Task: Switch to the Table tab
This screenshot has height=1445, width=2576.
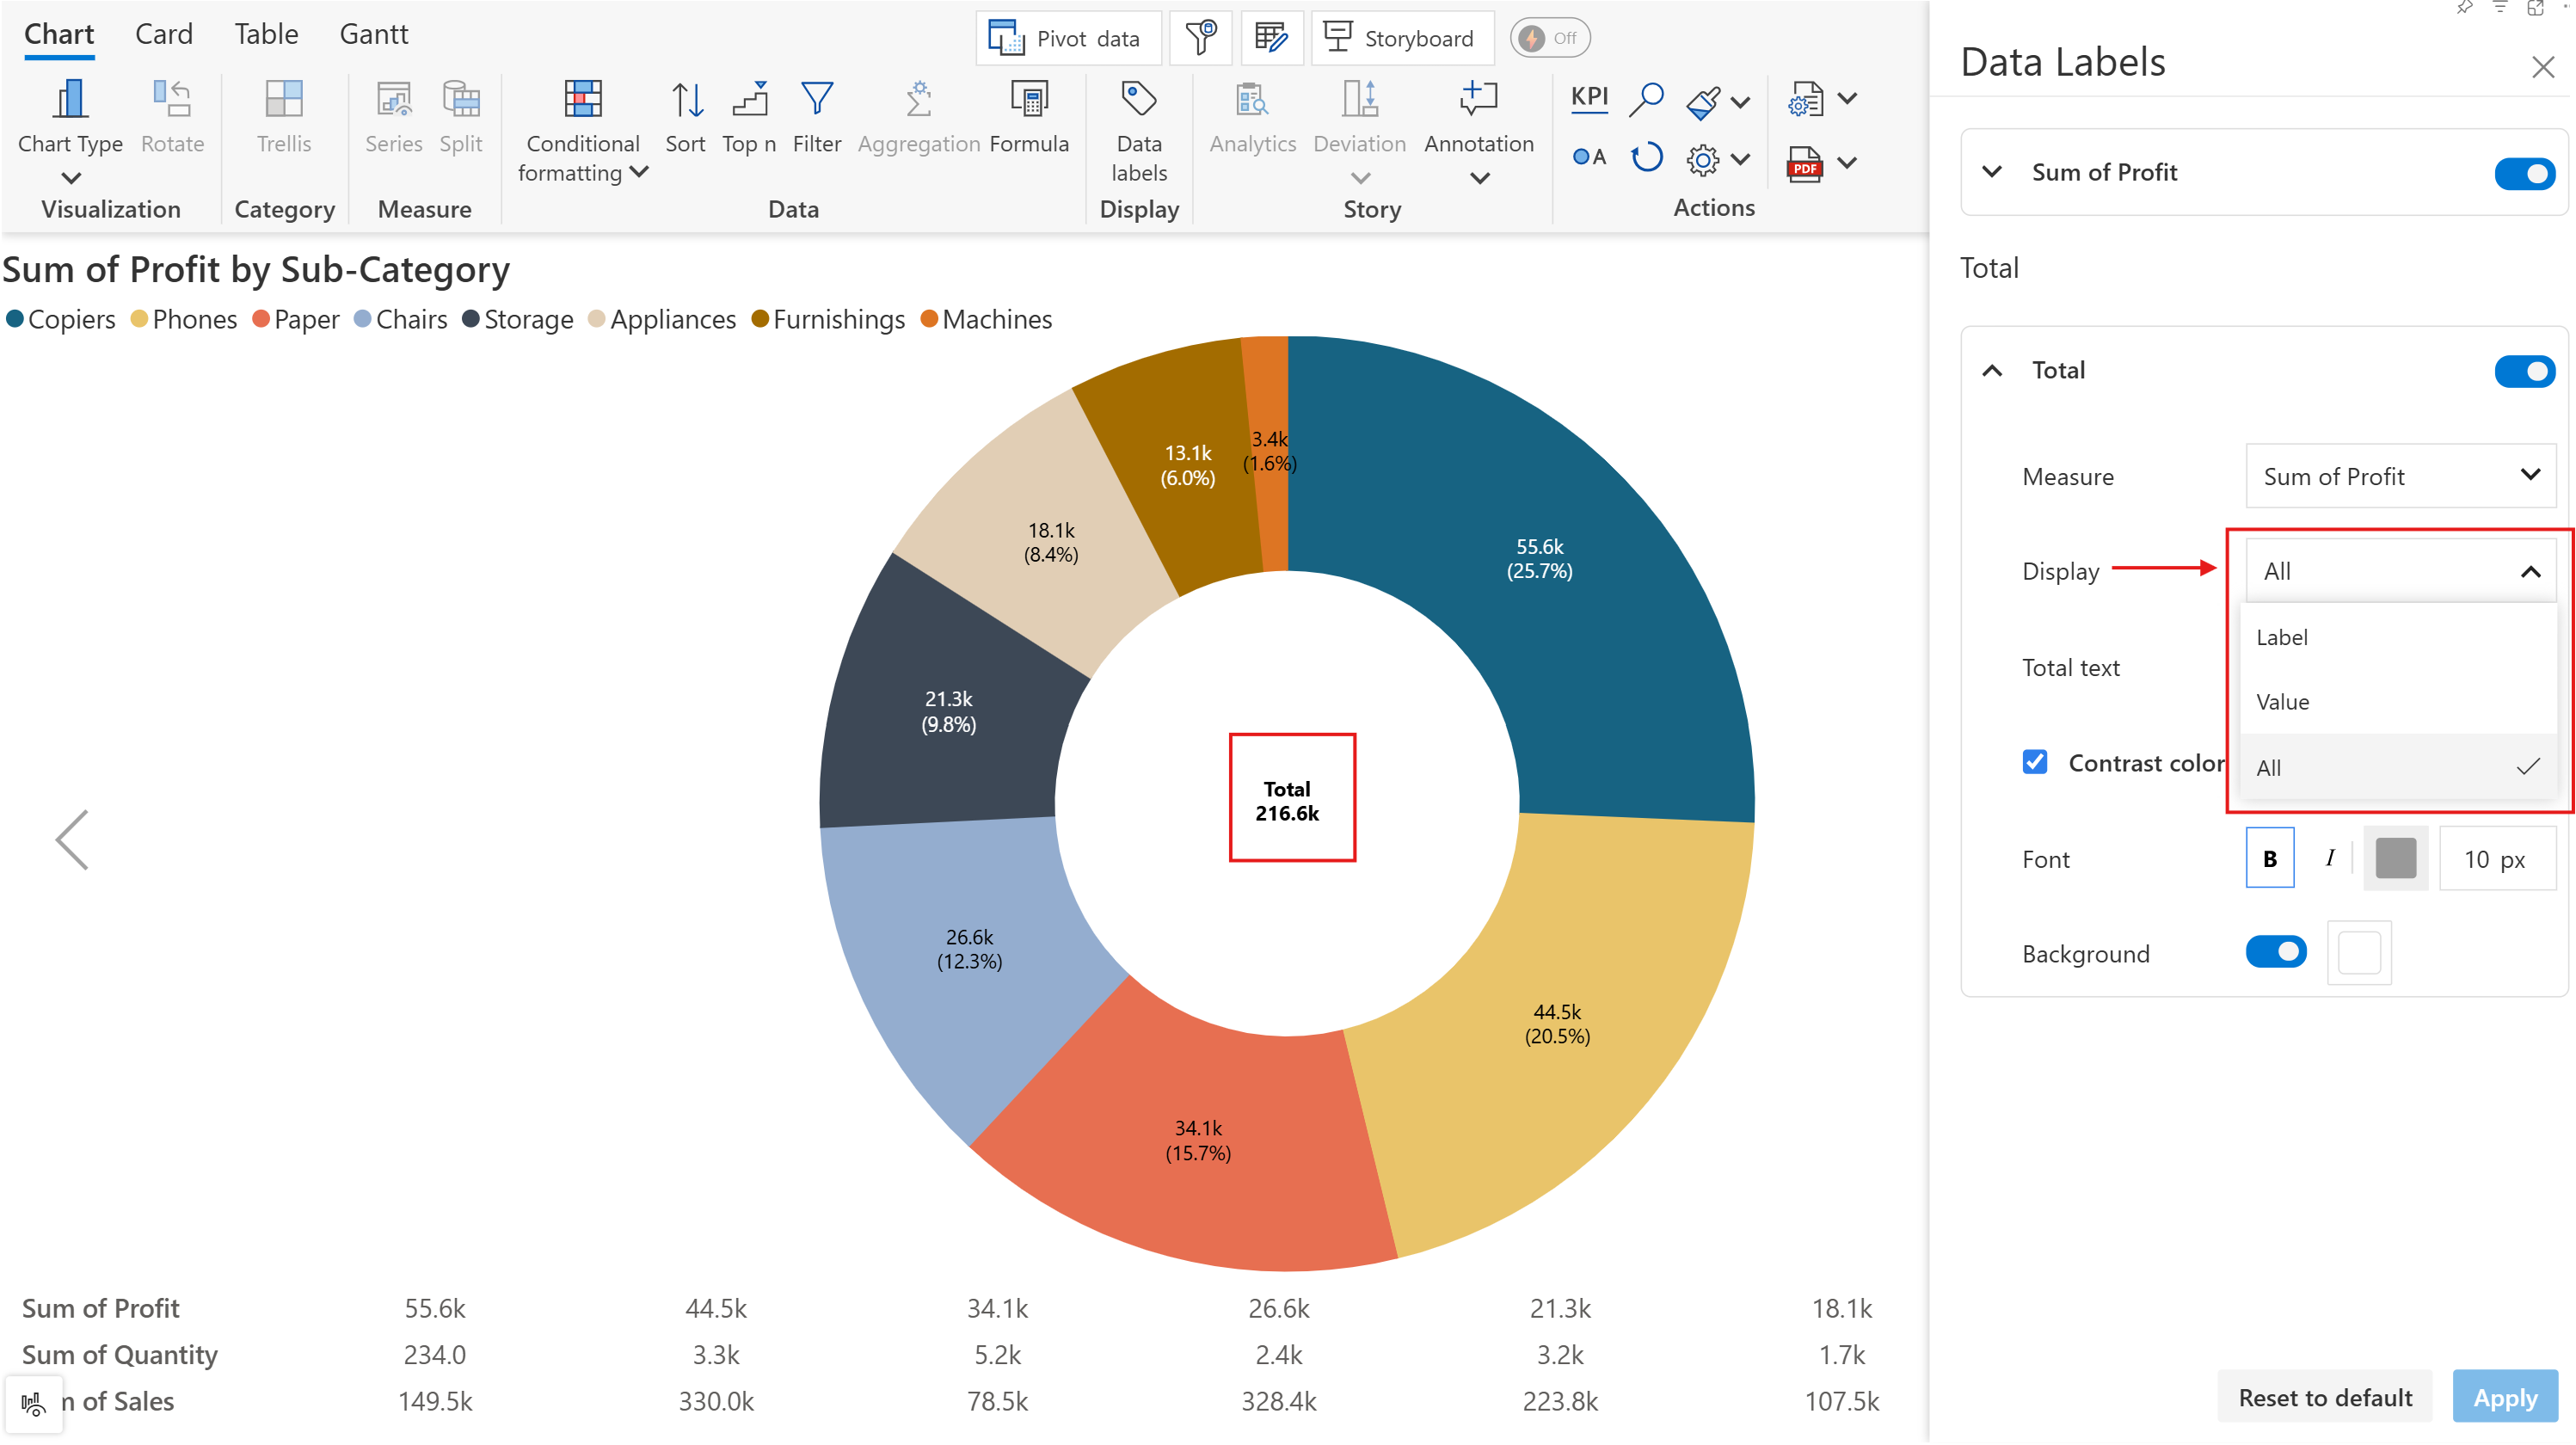Action: (266, 34)
